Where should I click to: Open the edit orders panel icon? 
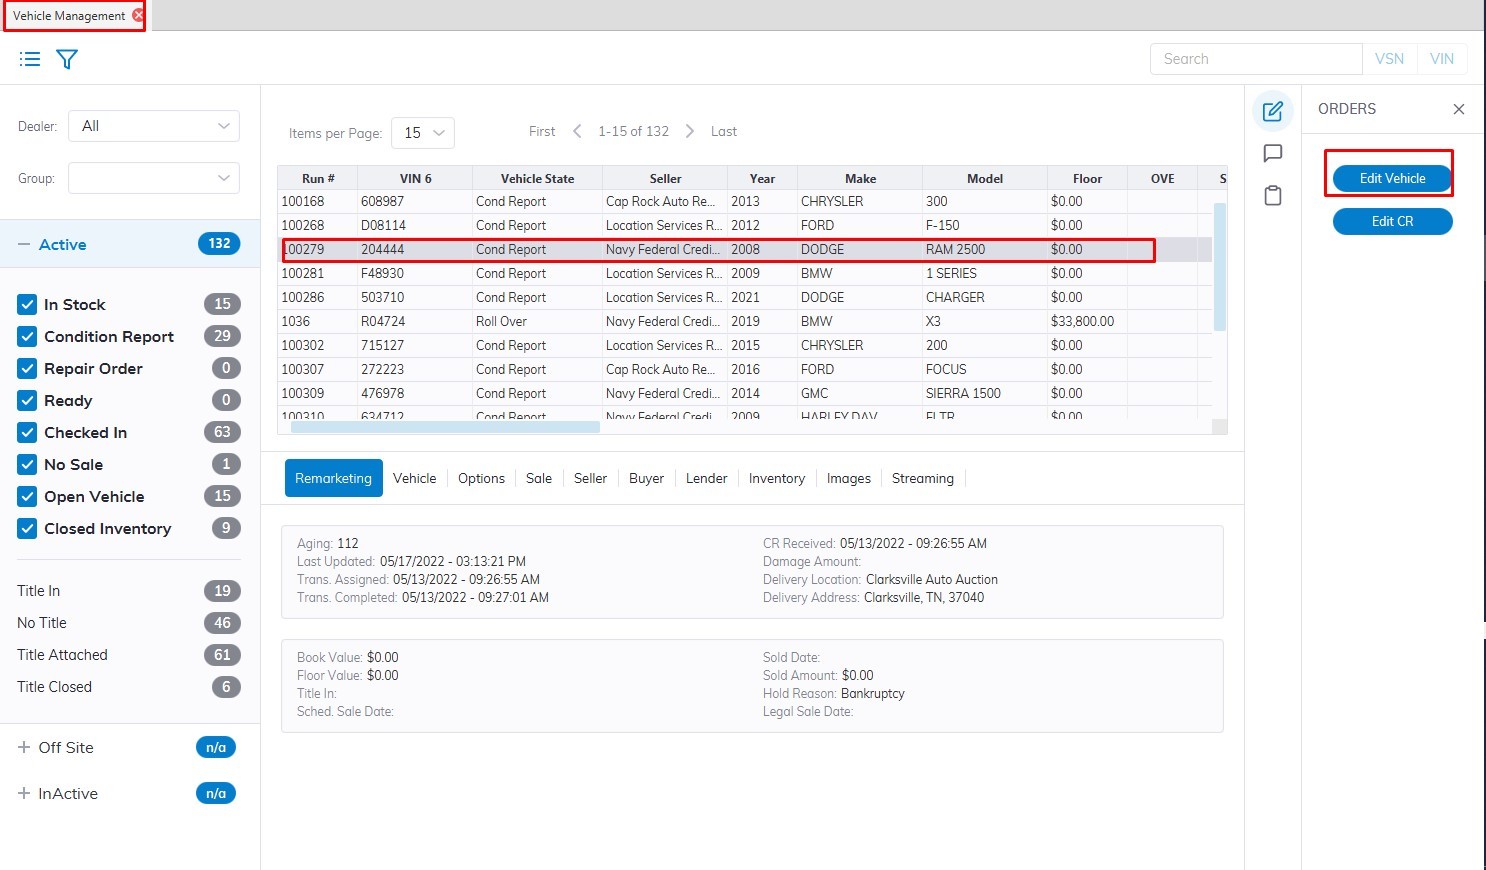point(1272,111)
